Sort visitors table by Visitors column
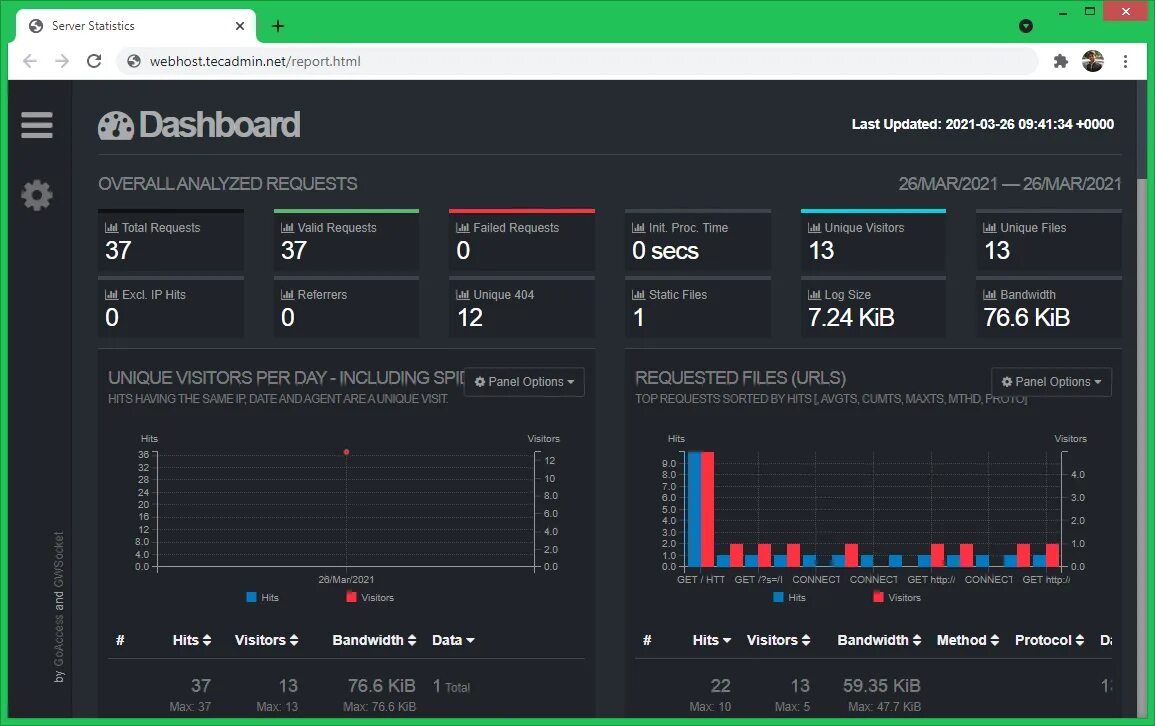 pos(266,640)
